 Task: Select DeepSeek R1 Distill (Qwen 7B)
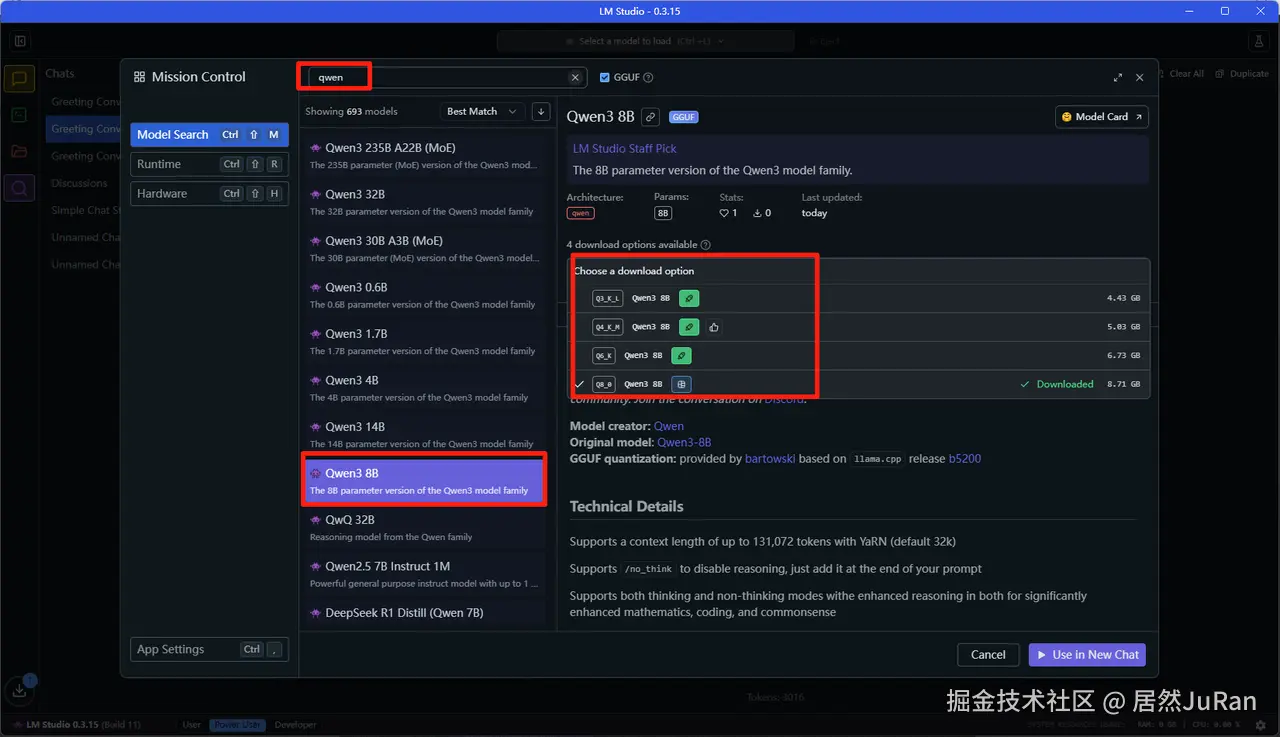pos(426,613)
